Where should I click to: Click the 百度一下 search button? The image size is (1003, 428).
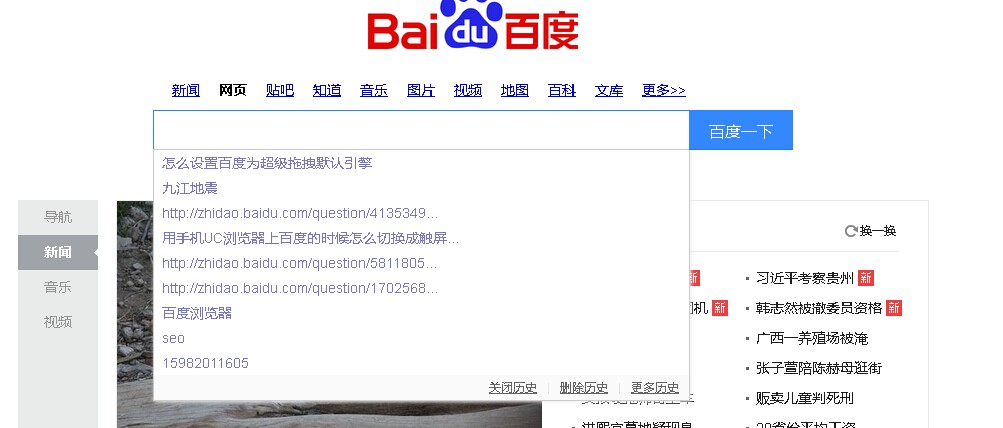[x=741, y=130]
